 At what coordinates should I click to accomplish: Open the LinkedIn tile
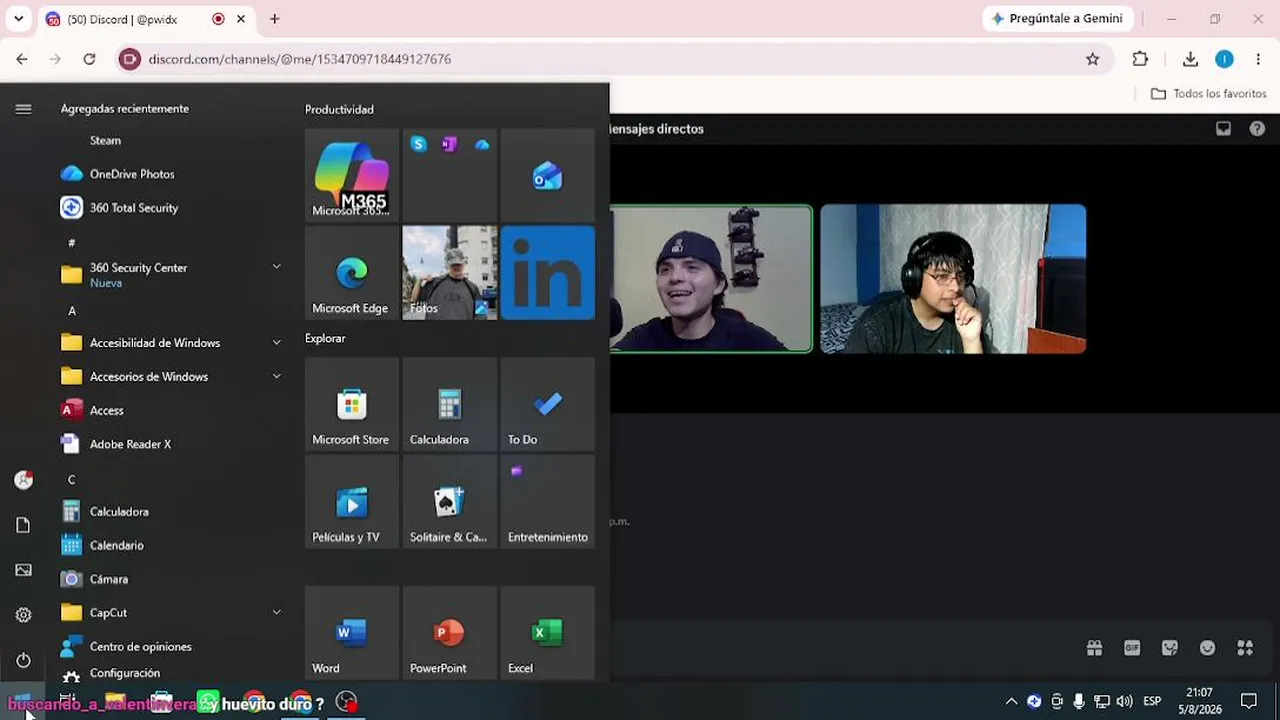point(547,272)
